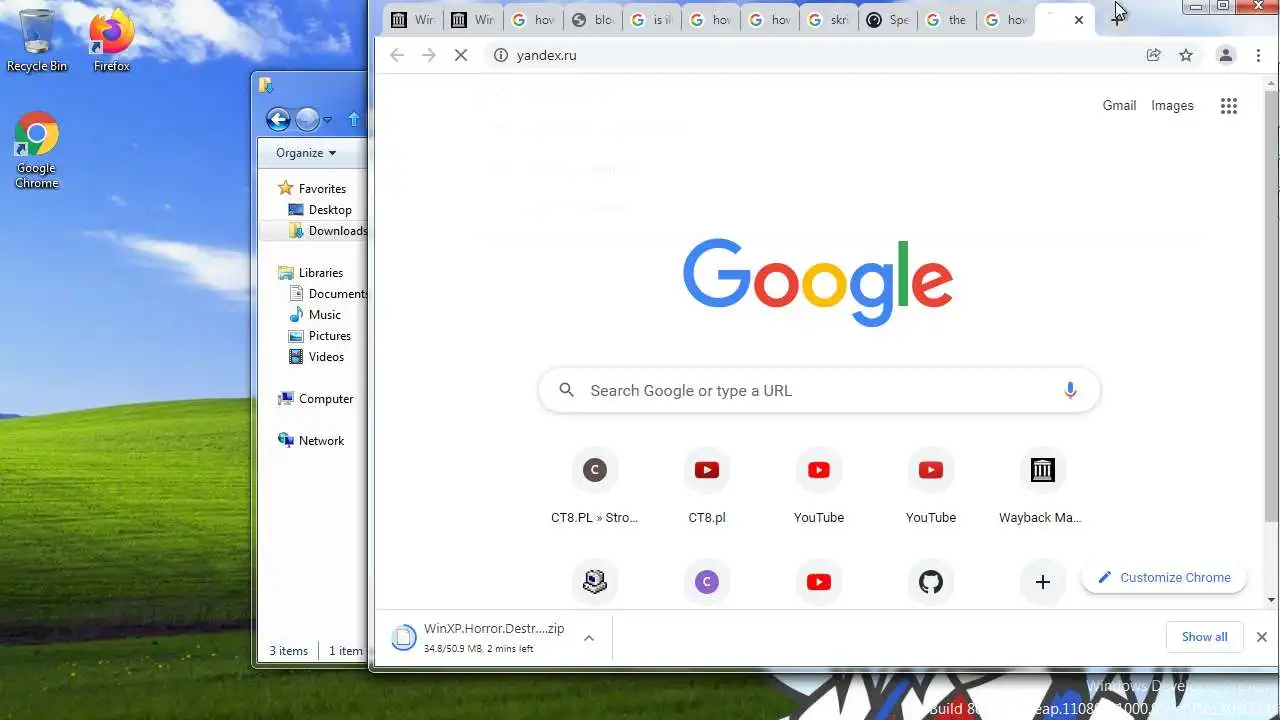Viewport: 1280px width, 720px height.
Task: Open the Google apps grid
Action: tap(1229, 105)
